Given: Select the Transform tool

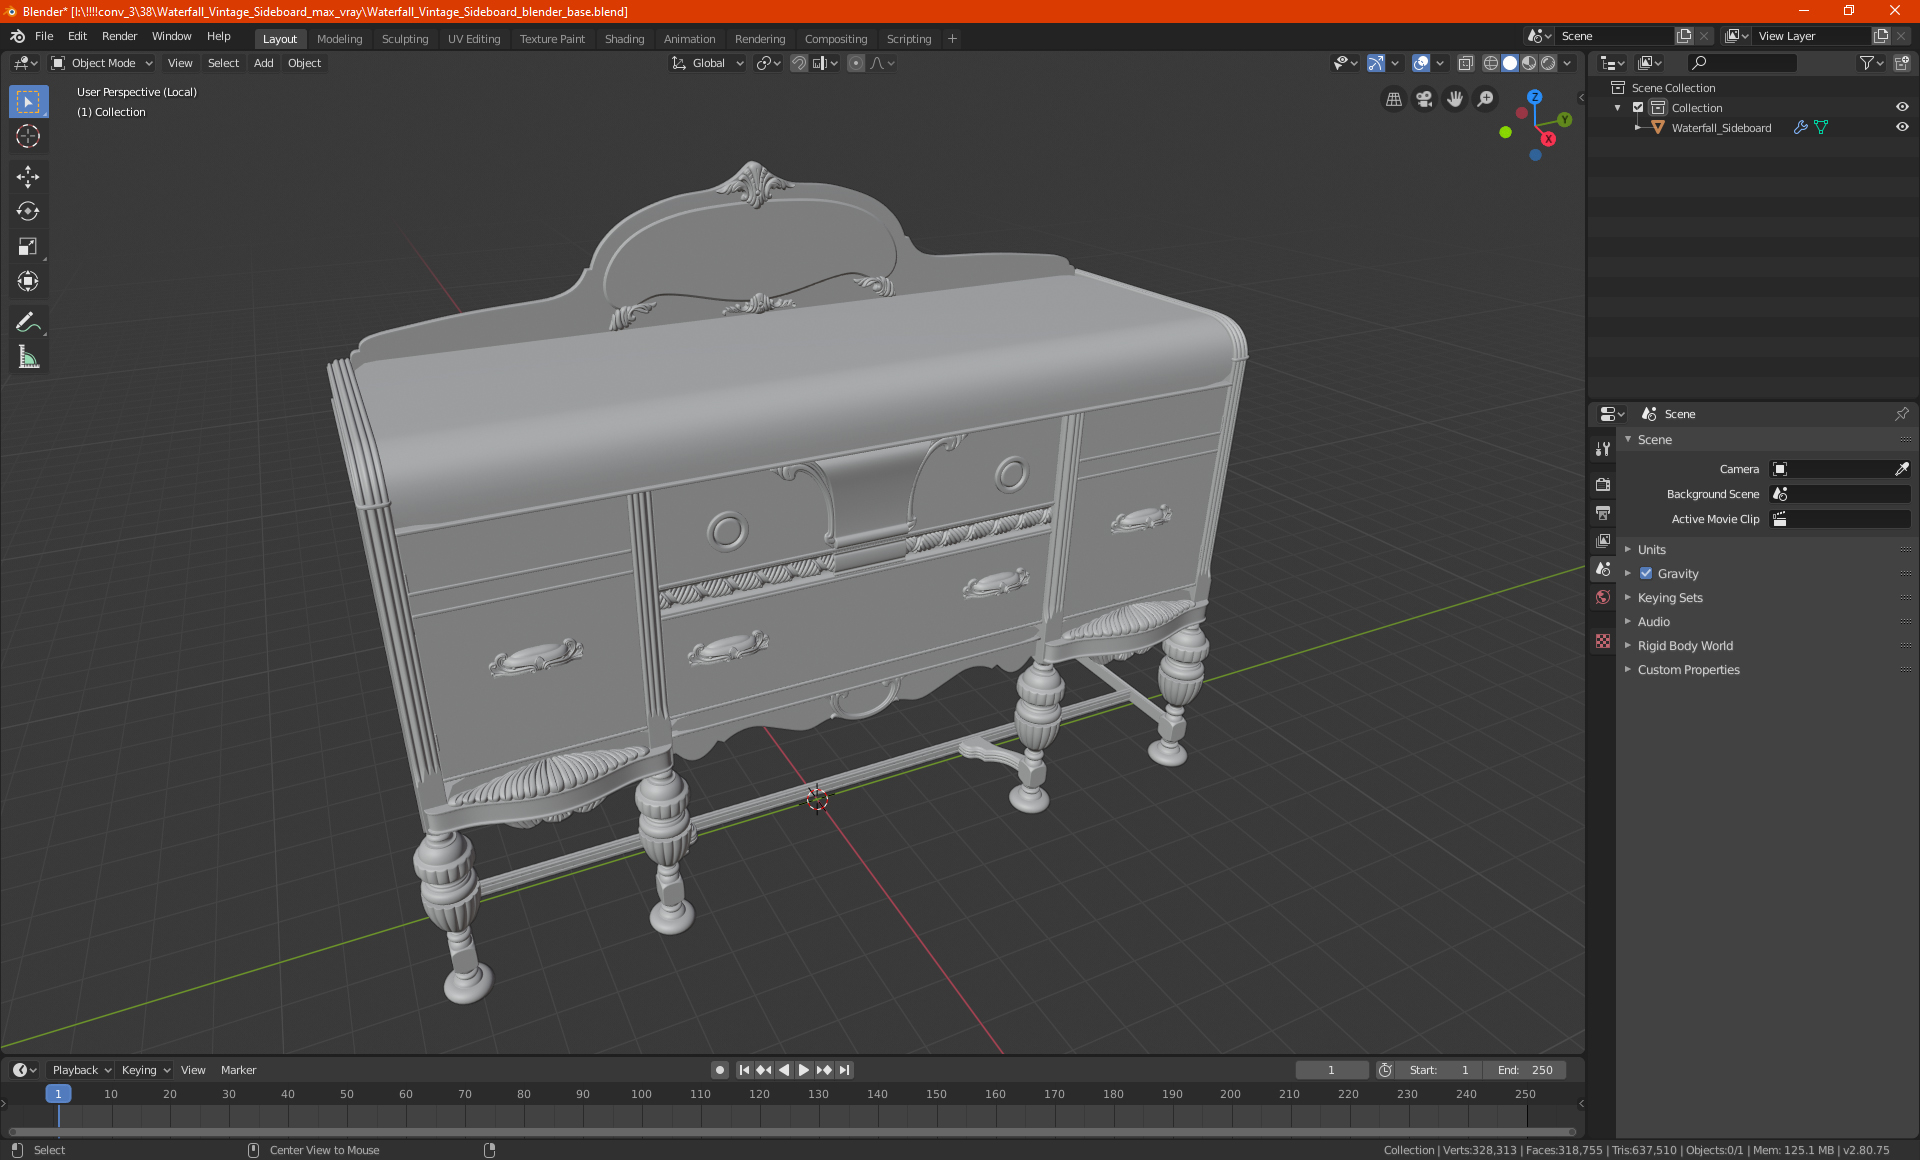Looking at the screenshot, I should point(28,282).
